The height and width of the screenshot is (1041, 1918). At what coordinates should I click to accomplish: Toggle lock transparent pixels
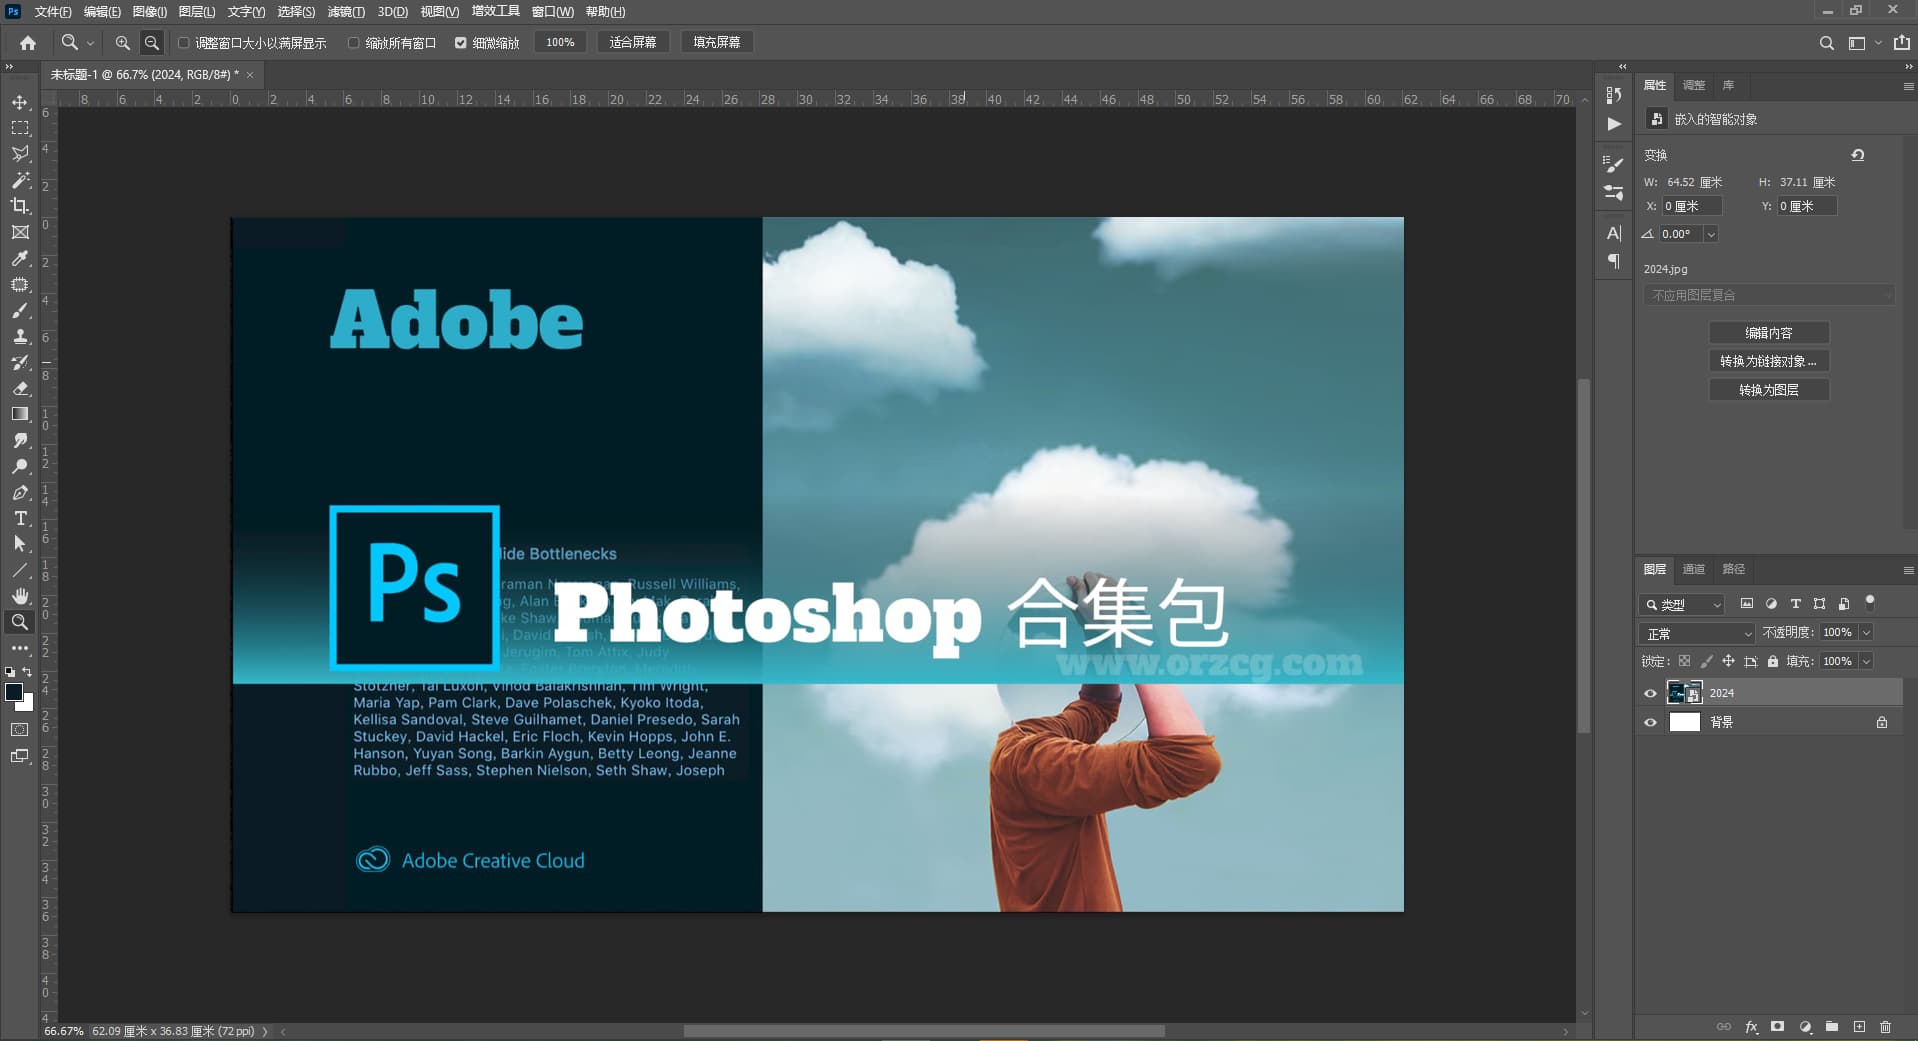(1684, 661)
